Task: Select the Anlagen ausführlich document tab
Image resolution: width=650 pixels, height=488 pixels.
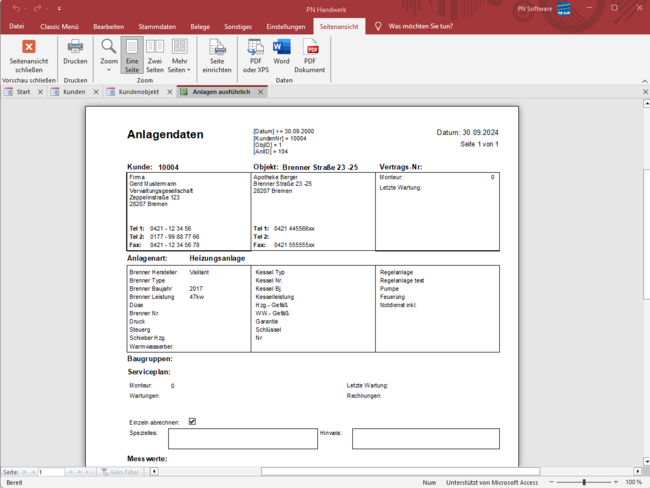Action: (x=221, y=92)
